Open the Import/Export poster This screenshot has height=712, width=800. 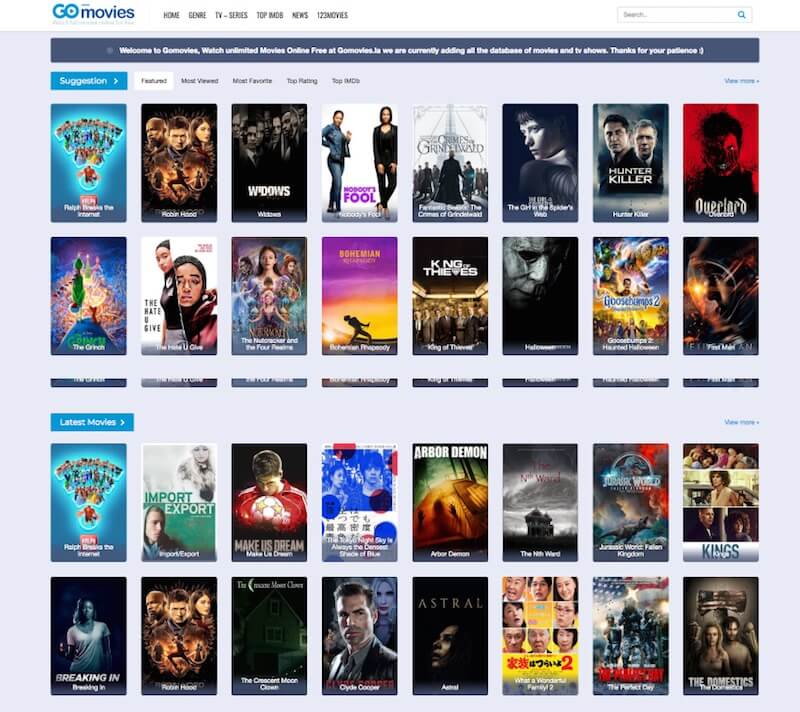(x=179, y=502)
